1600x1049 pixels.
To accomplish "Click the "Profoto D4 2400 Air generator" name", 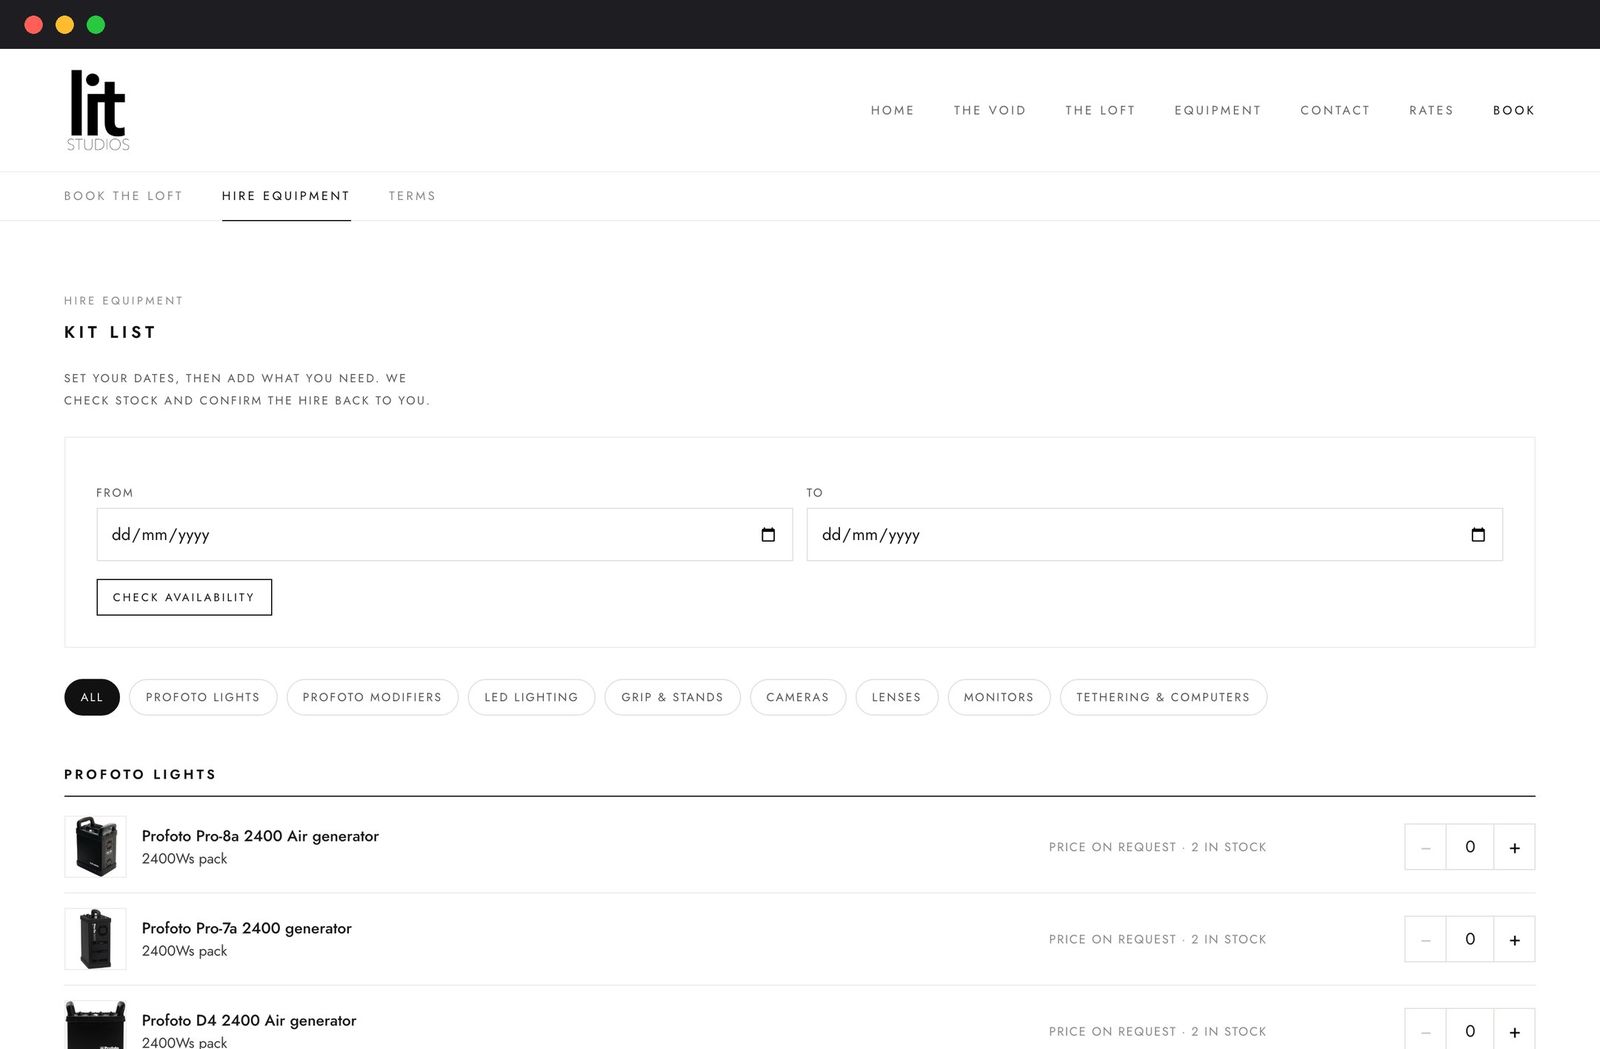I will 249,1020.
